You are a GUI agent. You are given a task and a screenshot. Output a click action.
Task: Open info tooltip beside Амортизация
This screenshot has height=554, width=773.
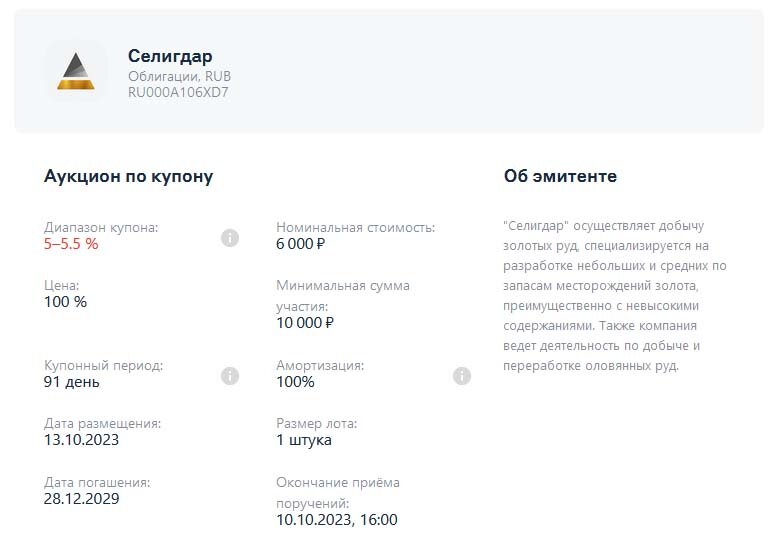coord(462,376)
